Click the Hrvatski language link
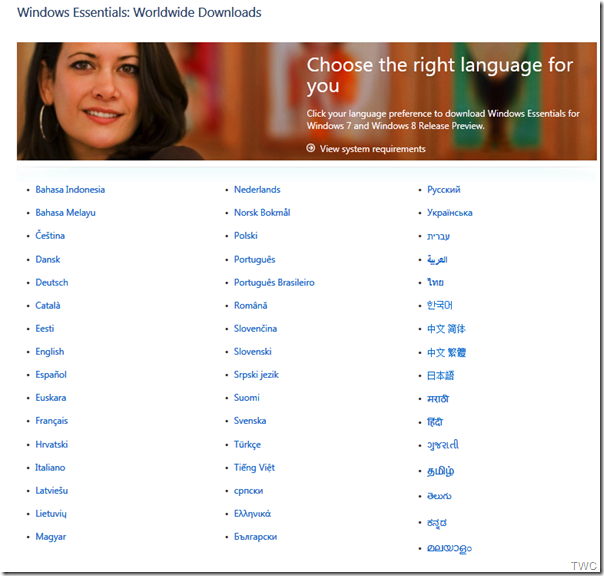Screen dimensions: 604x576 pos(52,445)
